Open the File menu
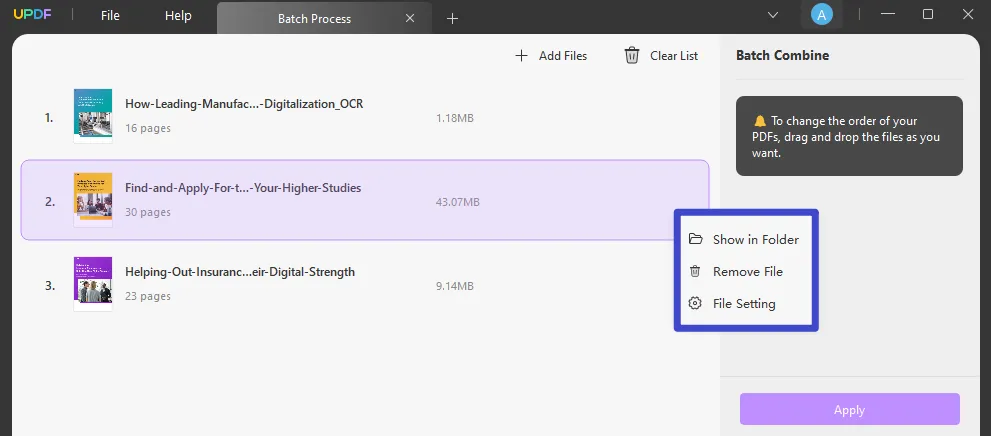Screen dimensions: 991x436 110,16
